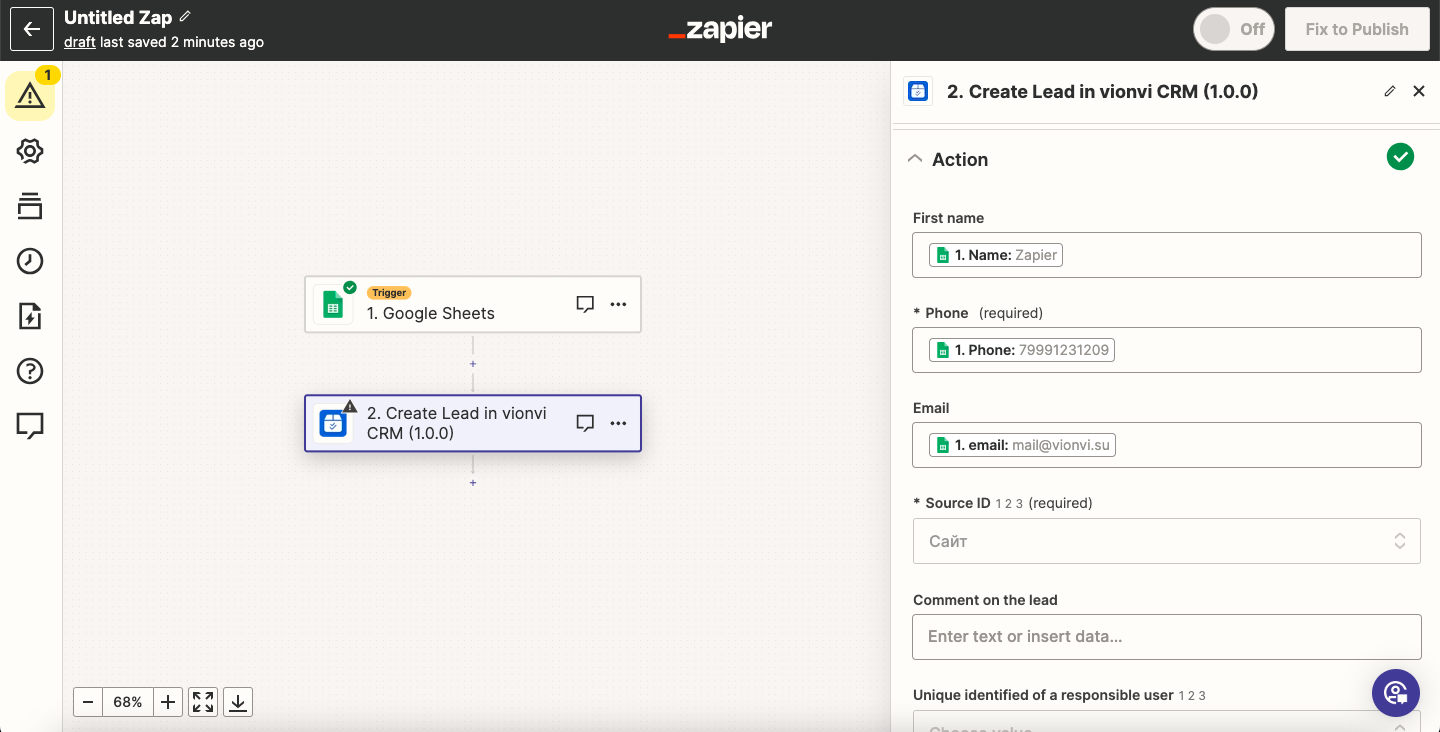
Task: Open the versions stack sidebar icon
Action: 30,206
